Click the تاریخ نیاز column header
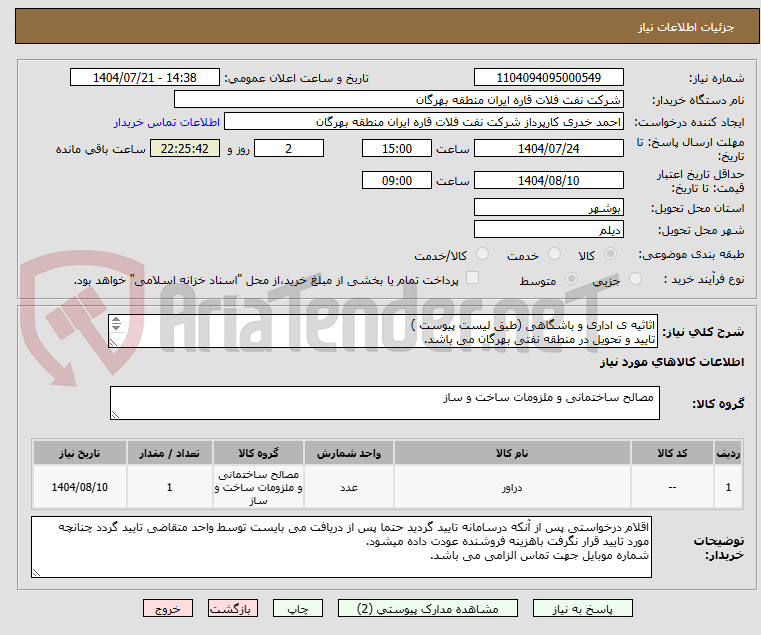Viewport: 761px width, 635px height. (x=80, y=453)
